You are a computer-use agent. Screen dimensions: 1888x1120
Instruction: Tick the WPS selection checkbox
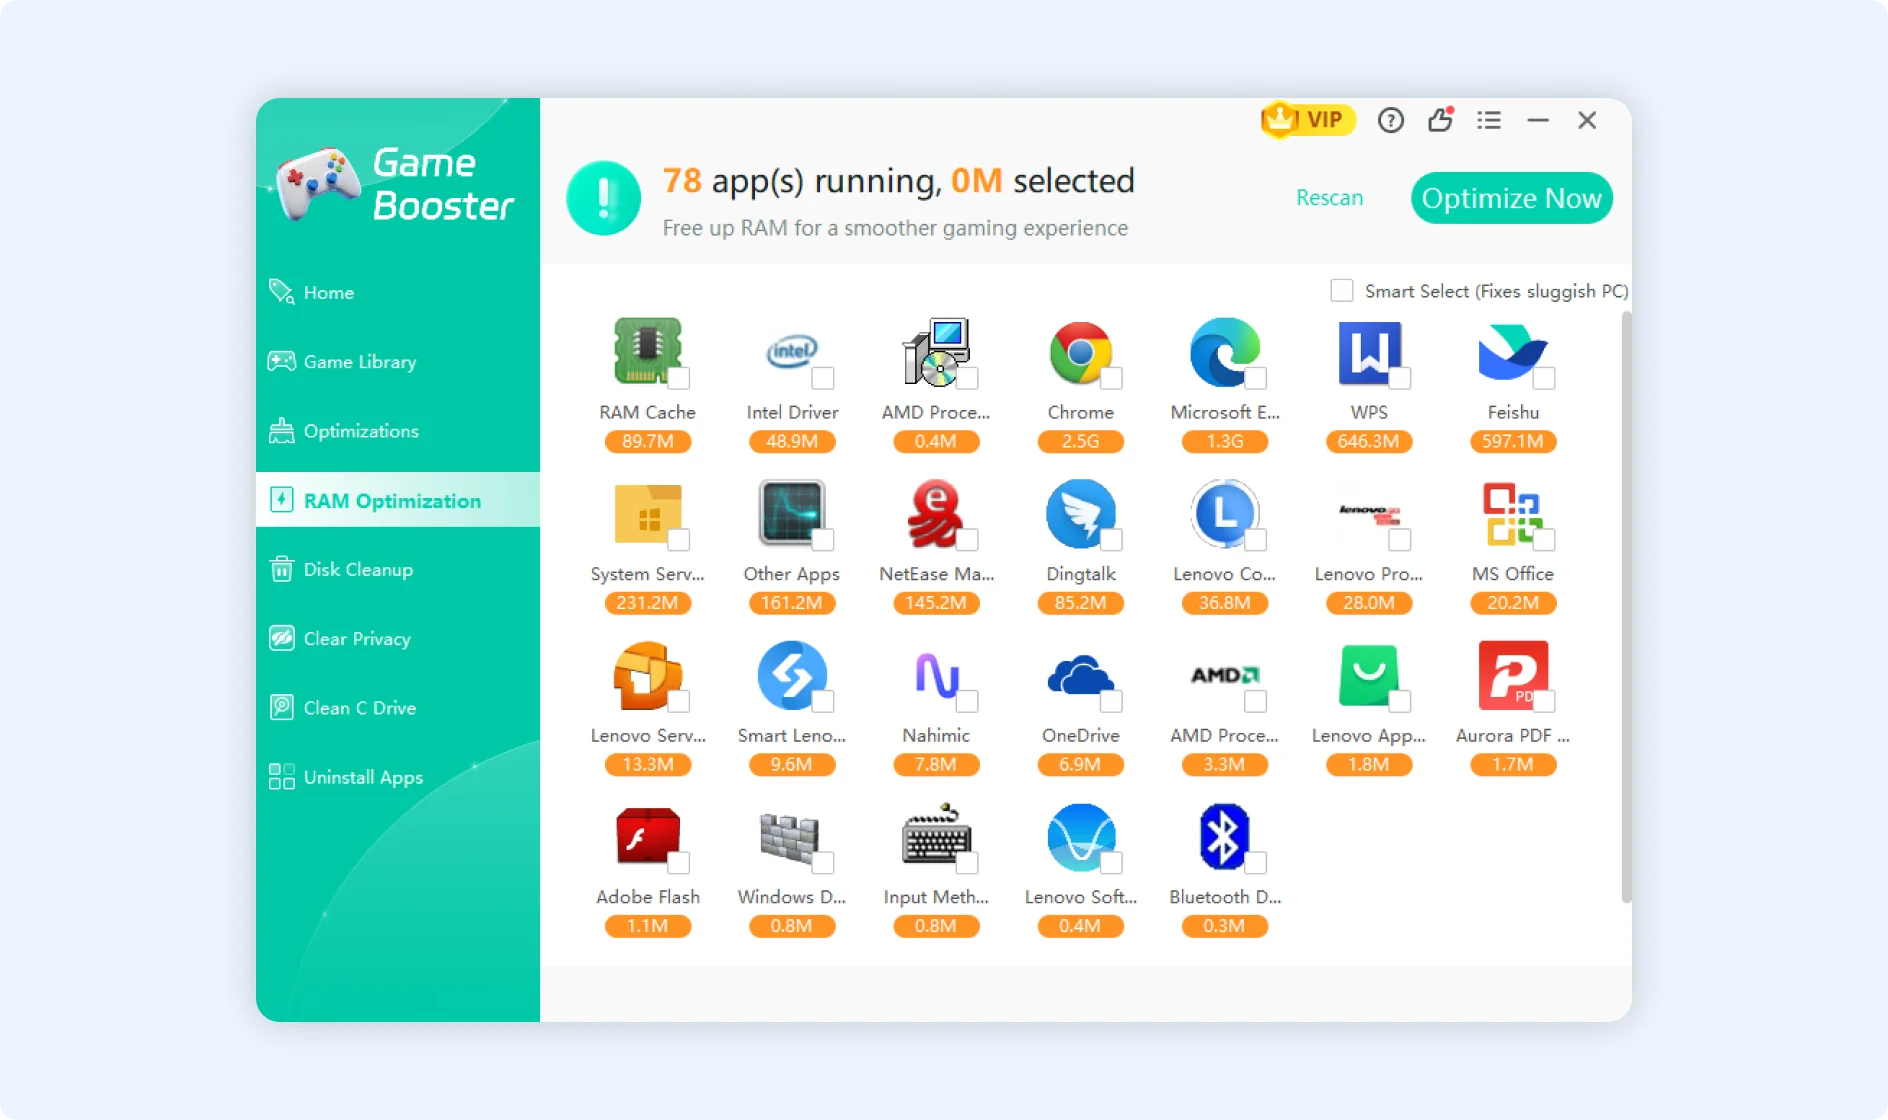[x=1400, y=378]
